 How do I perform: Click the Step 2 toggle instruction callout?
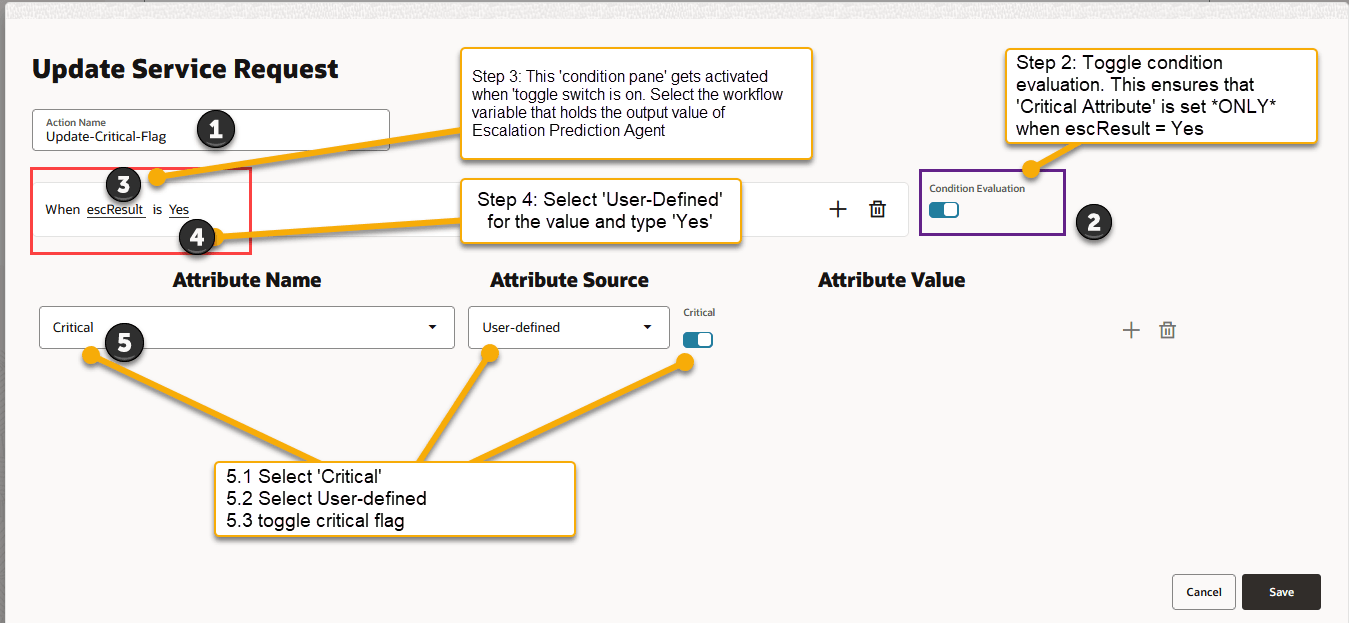click(1161, 97)
